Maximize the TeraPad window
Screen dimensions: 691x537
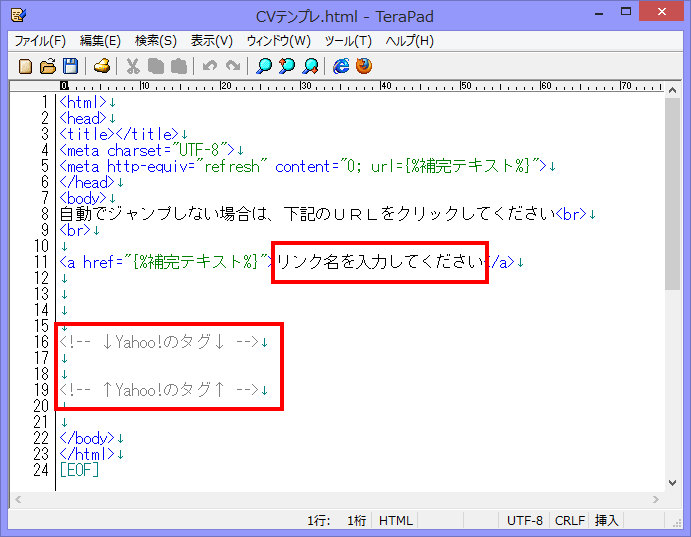626,12
